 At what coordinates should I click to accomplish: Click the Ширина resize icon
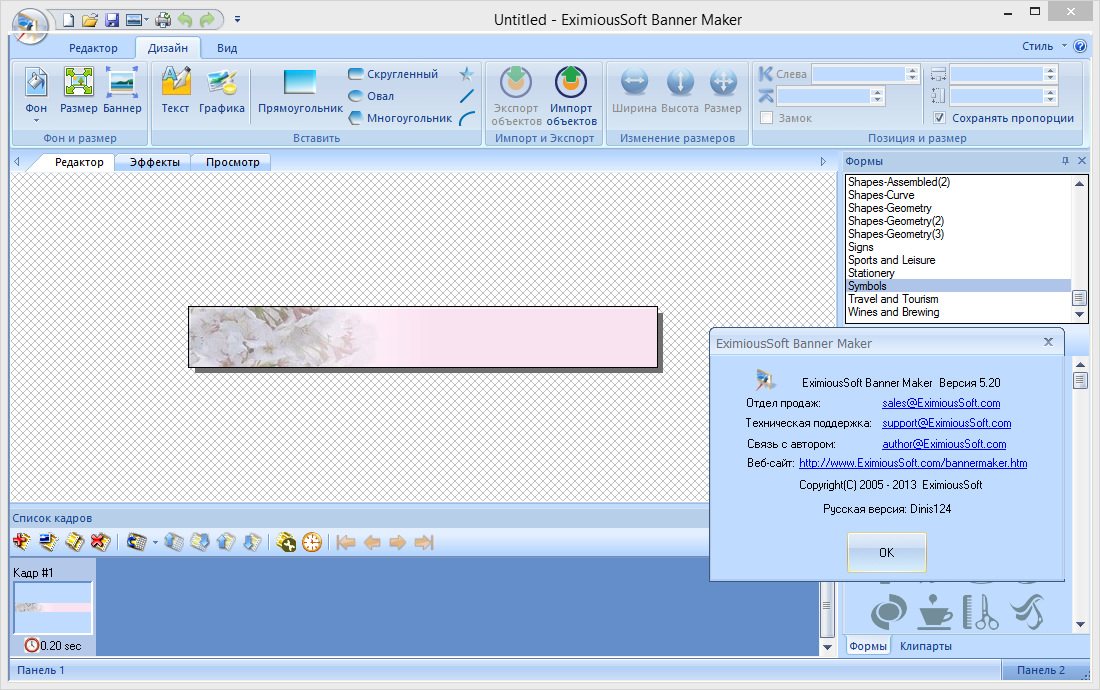[634, 90]
